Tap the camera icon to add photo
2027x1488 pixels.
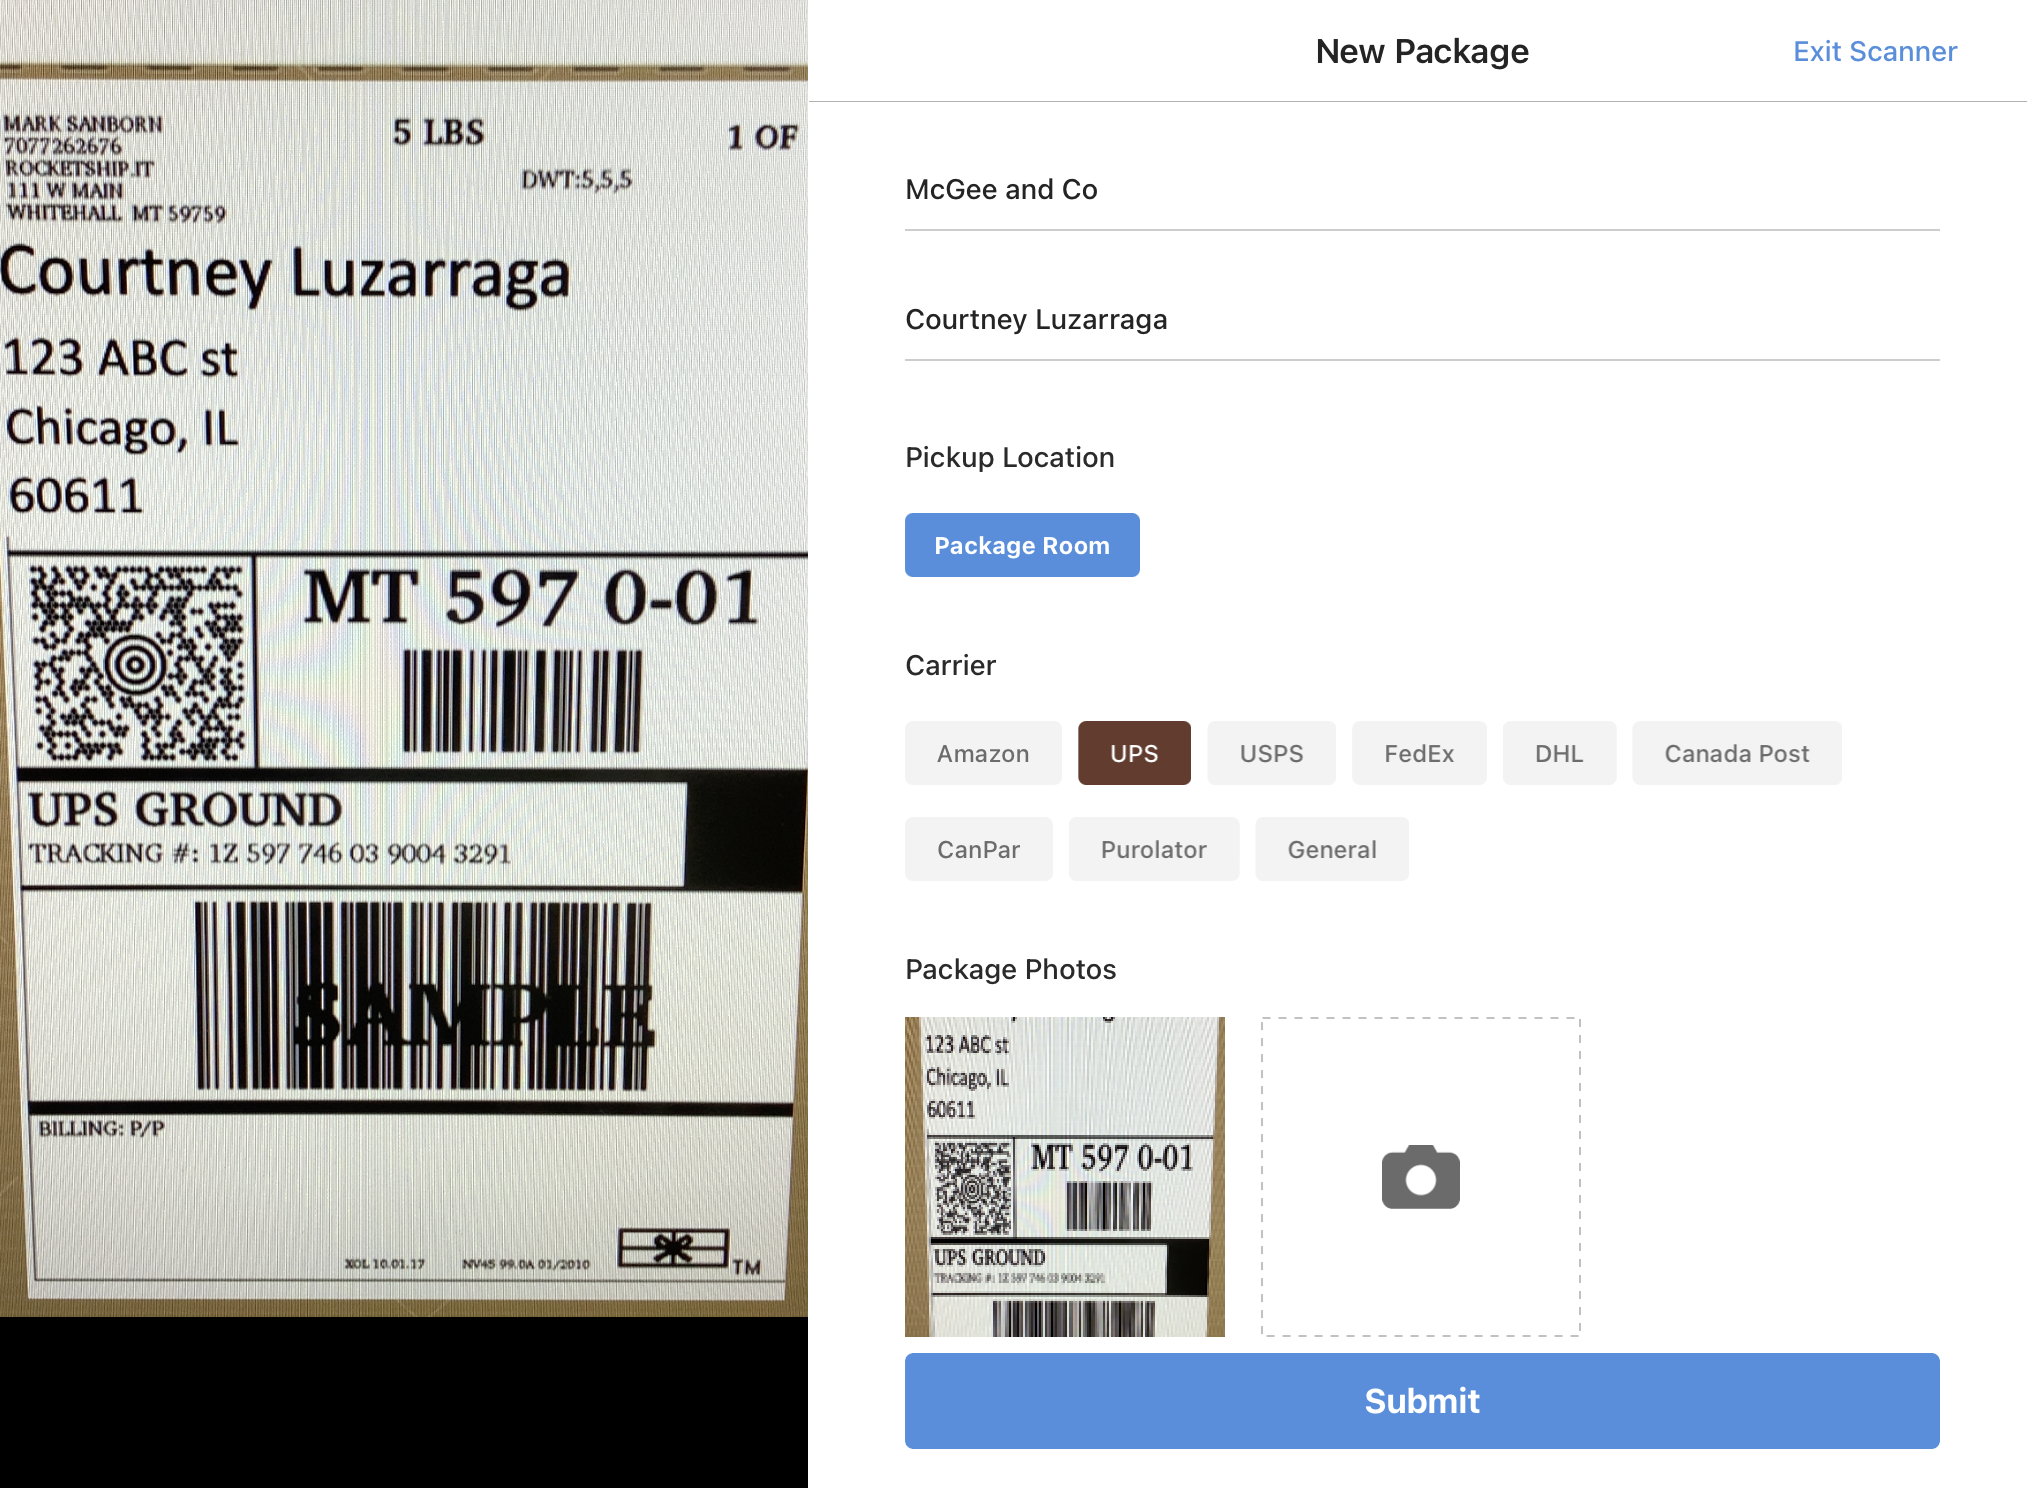click(1420, 1177)
